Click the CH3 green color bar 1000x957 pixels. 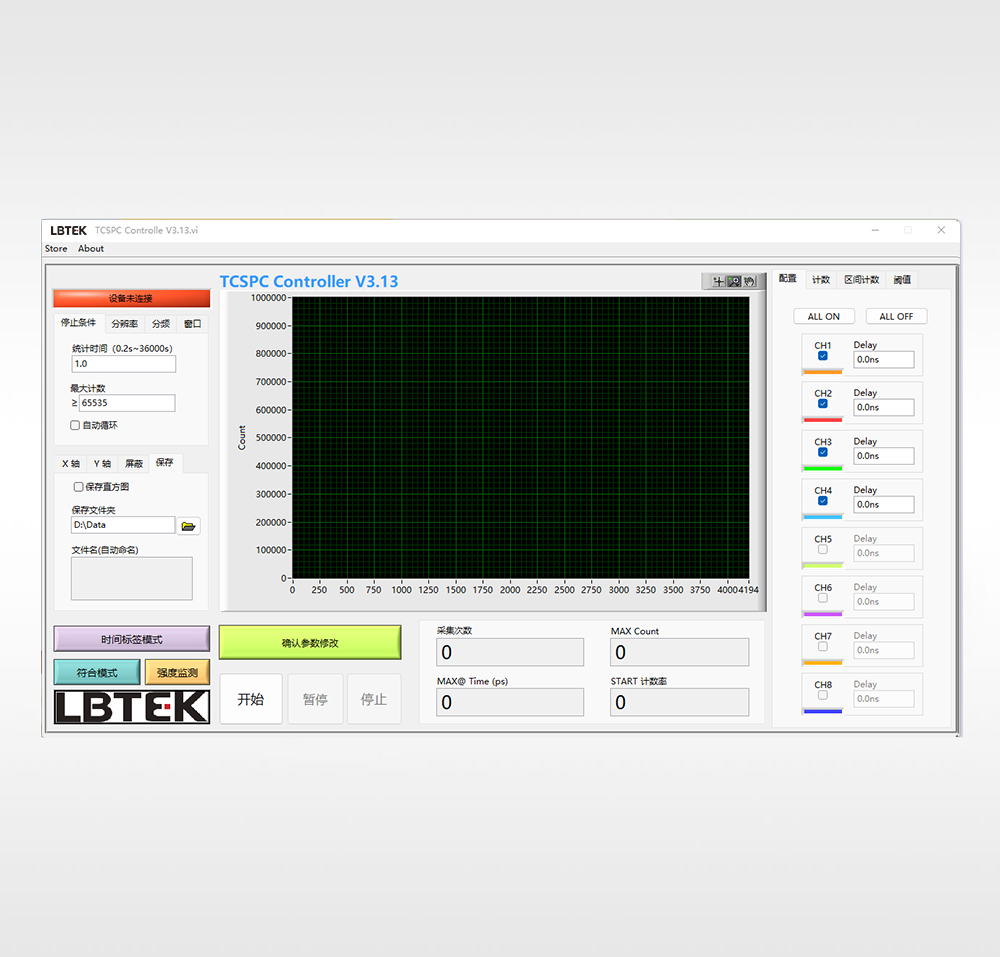(823, 468)
